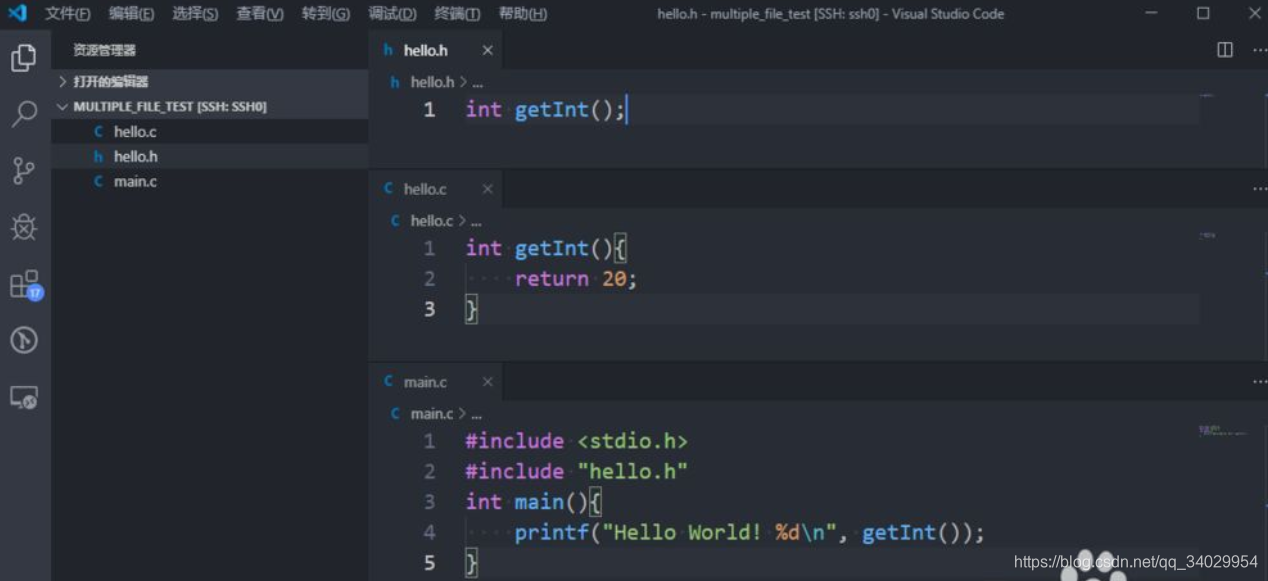Activate the main.c editor tab

click(x=436, y=382)
